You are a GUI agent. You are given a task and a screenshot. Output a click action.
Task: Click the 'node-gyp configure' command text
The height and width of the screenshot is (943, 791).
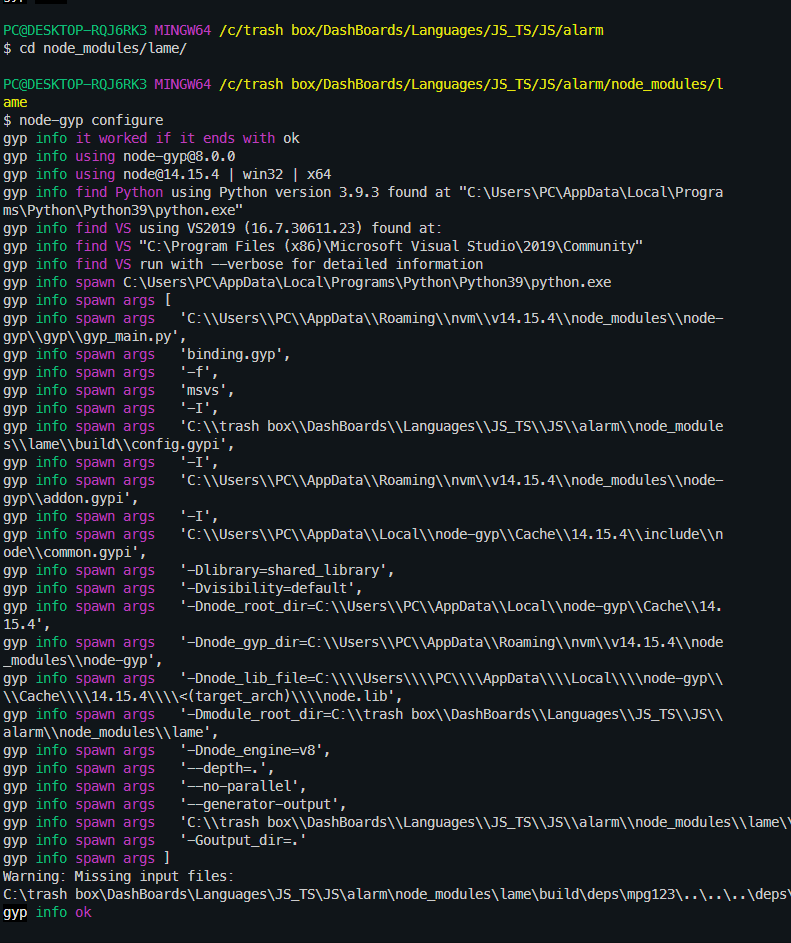click(x=91, y=120)
